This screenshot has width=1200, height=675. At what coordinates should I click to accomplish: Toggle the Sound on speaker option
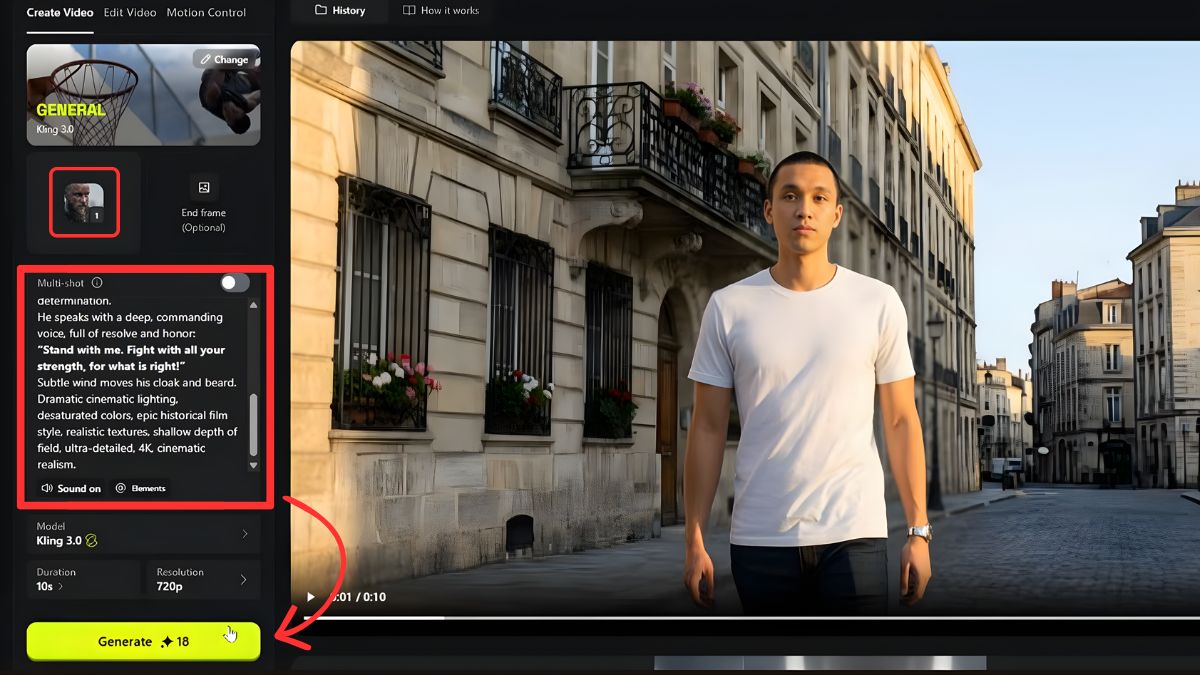(71, 488)
